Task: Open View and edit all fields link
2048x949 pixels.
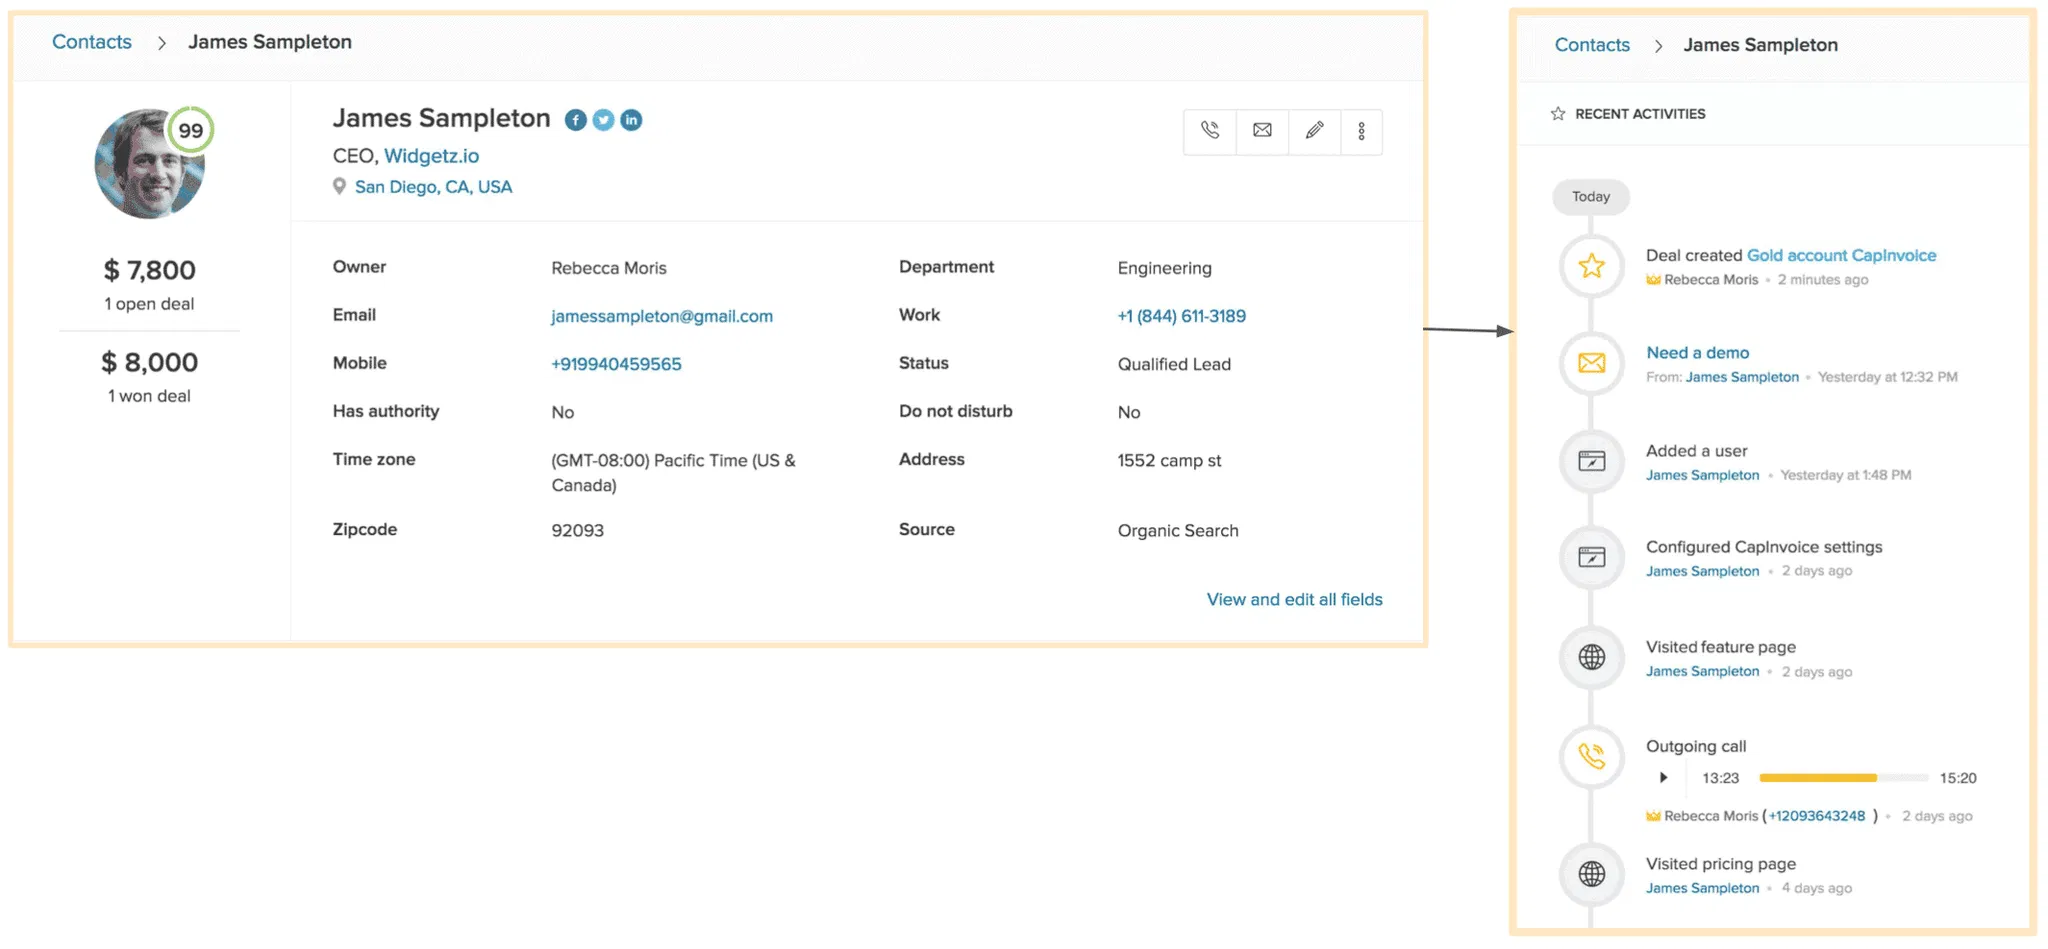Action: [1294, 600]
